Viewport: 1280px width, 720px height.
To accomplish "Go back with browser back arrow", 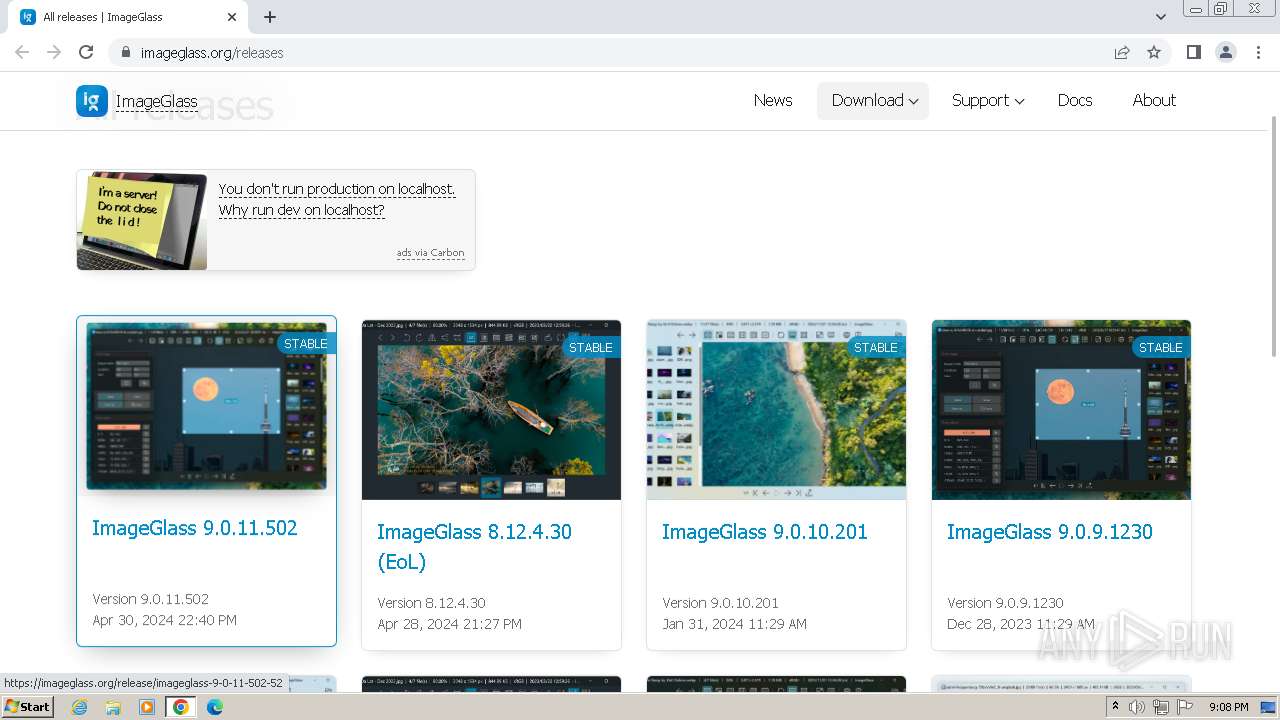I will [22, 52].
